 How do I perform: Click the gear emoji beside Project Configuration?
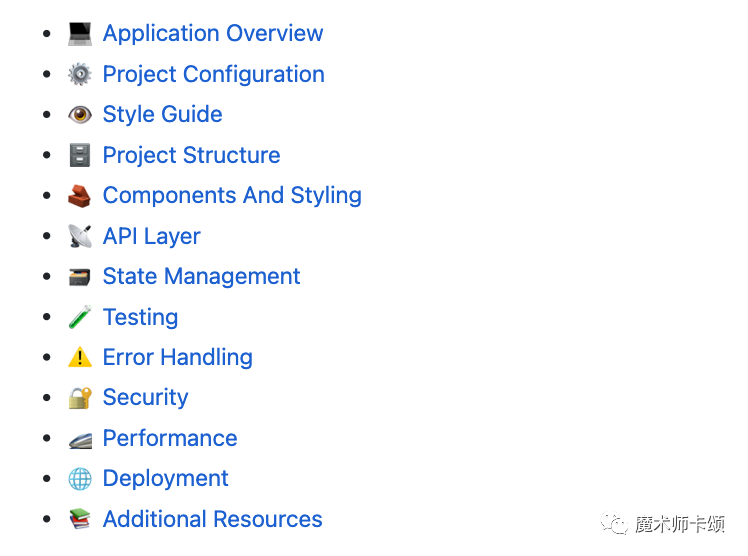[x=80, y=74]
